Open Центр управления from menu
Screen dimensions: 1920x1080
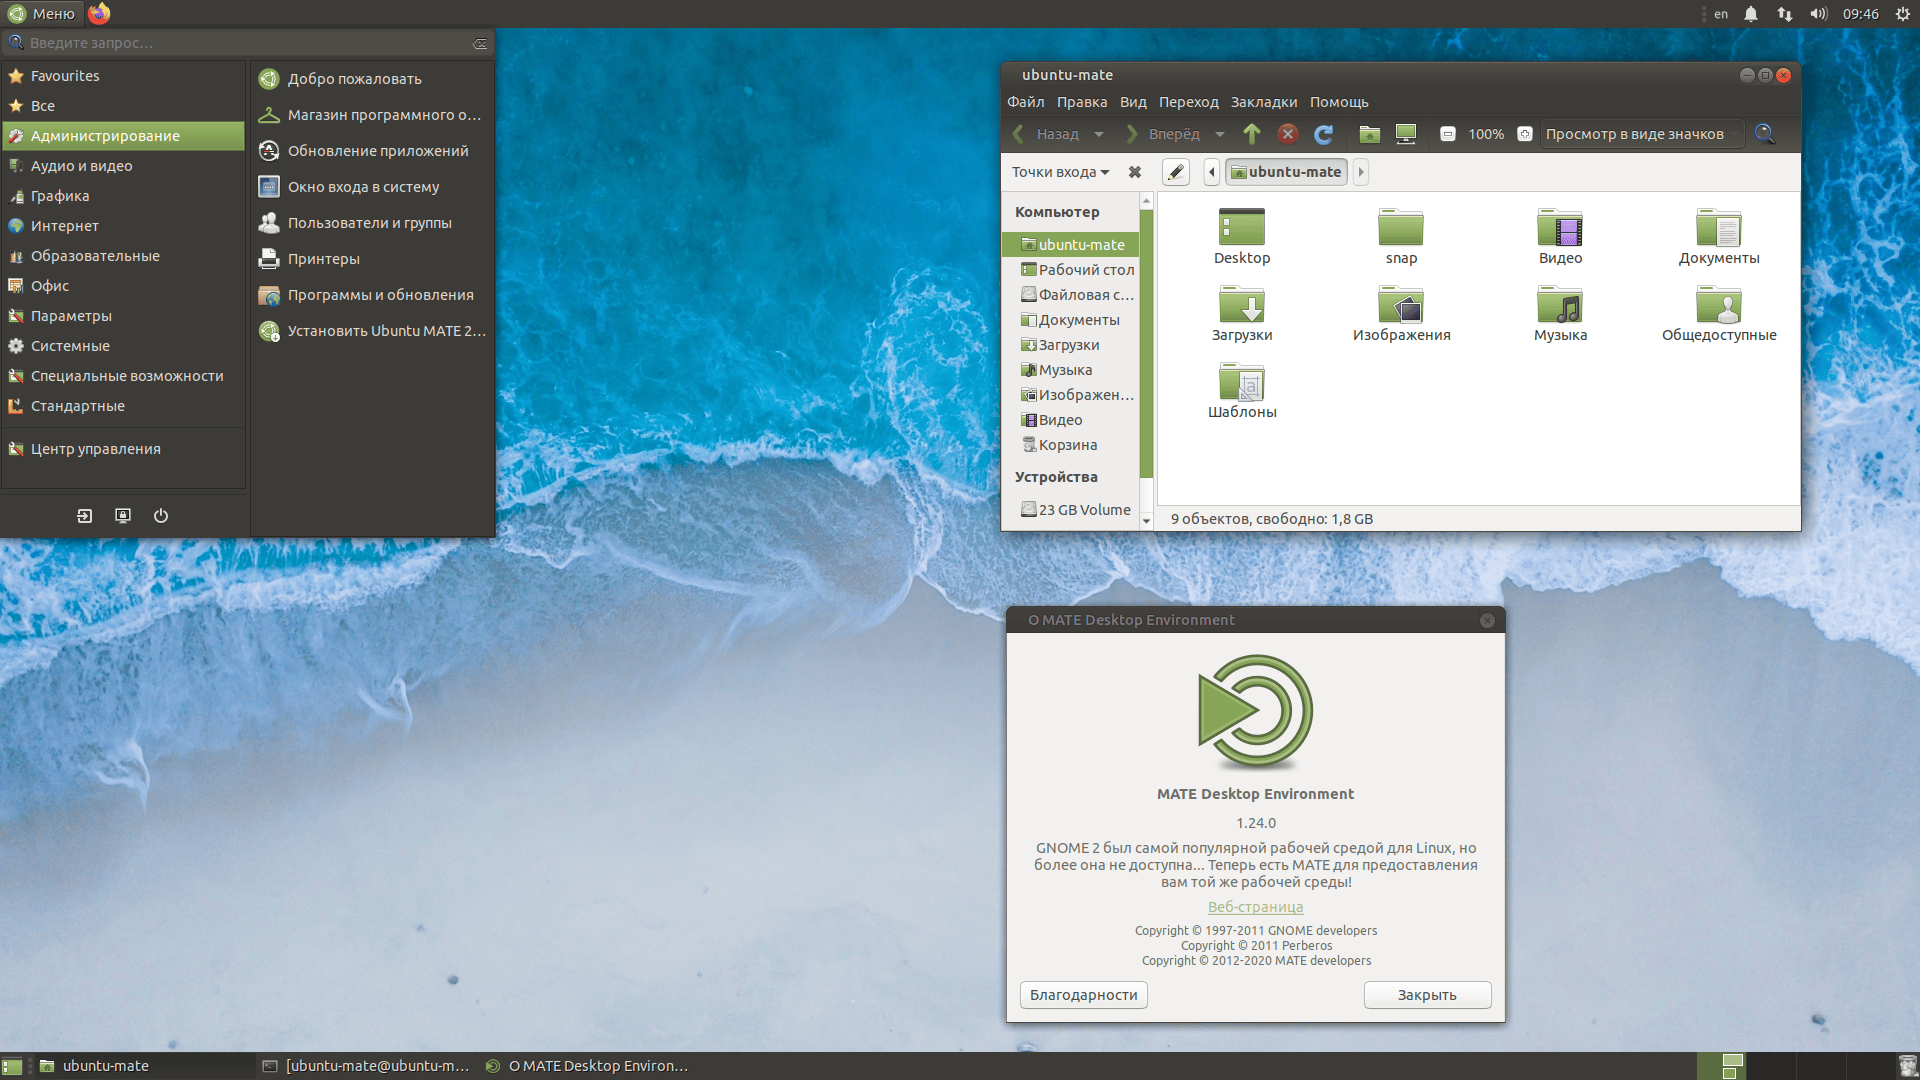[x=123, y=449]
